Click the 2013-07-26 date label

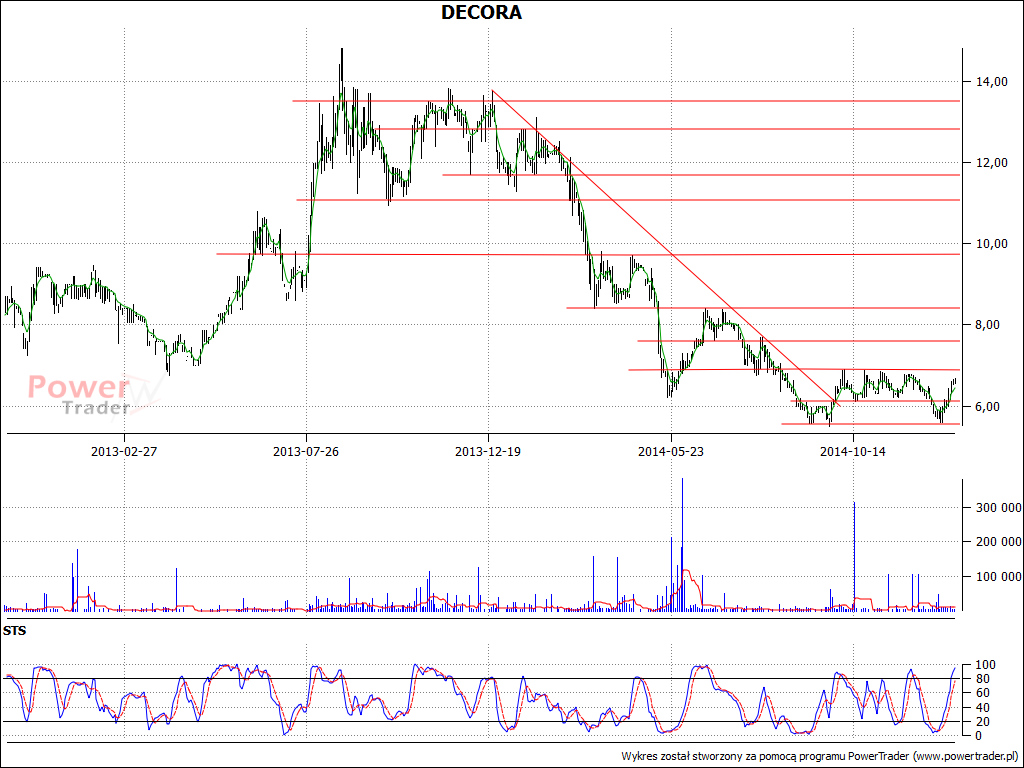306,451
